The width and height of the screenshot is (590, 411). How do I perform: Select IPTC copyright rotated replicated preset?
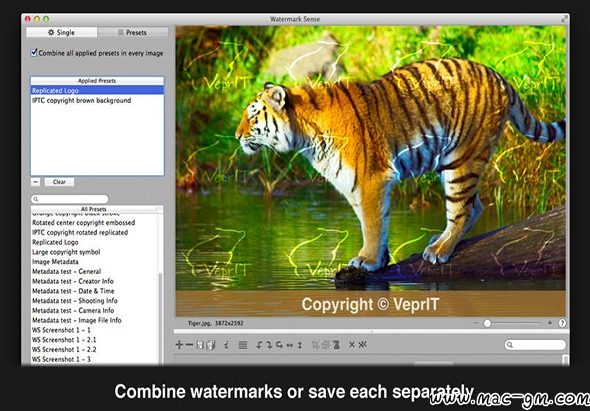click(94, 232)
